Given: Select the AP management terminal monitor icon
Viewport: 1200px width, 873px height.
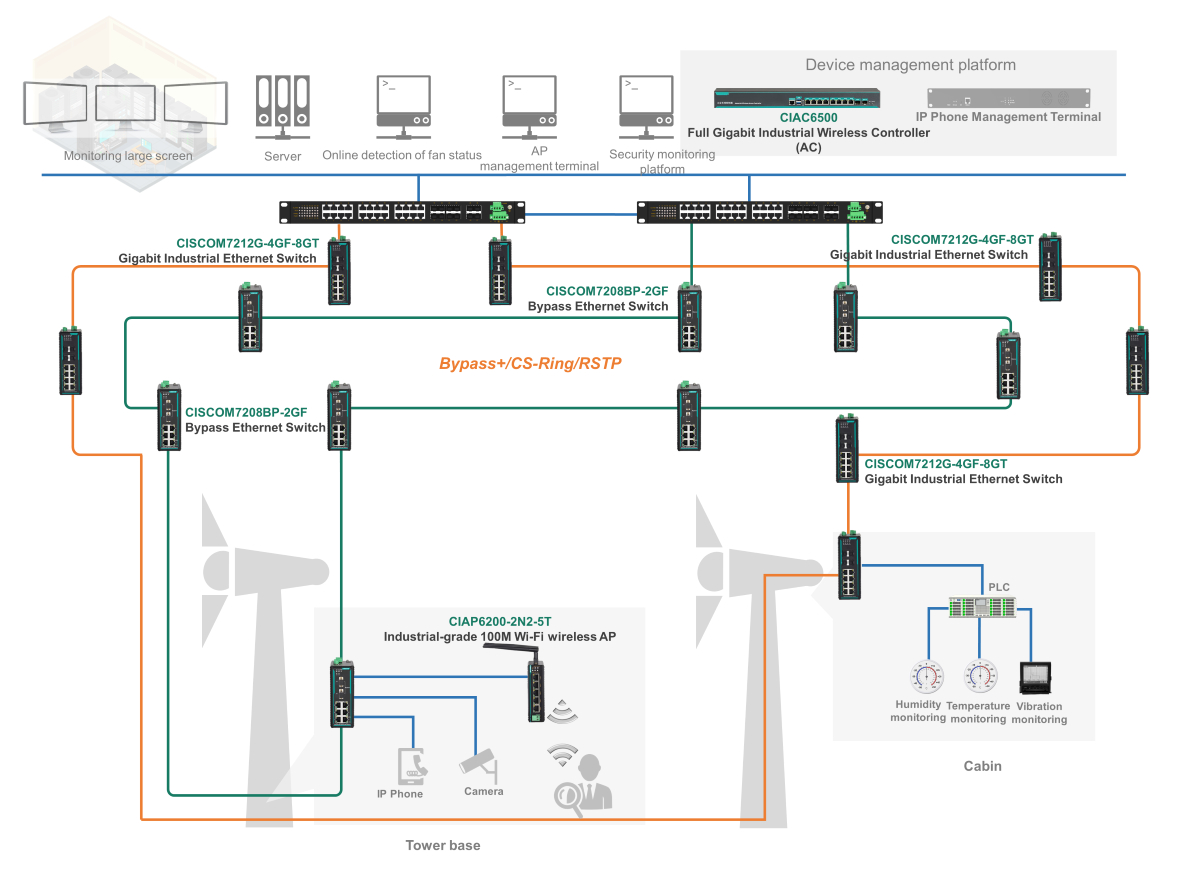Looking at the screenshot, I should click(530, 105).
